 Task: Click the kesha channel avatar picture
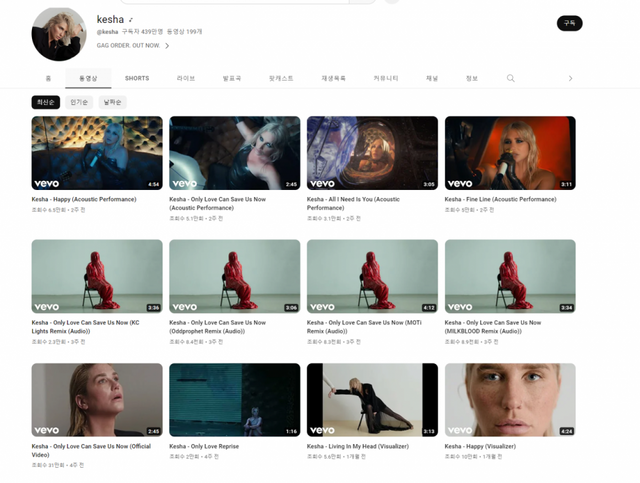point(59,34)
